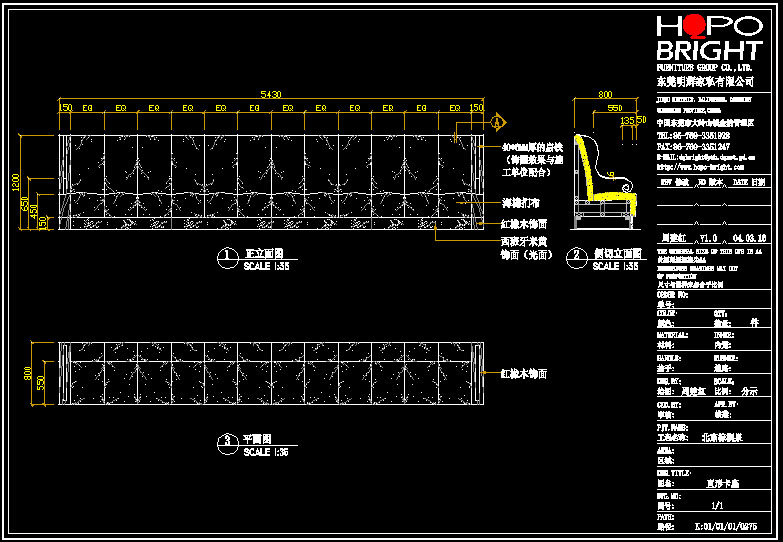Select the 1/1 sheet number
This screenshot has width=783, height=542.
click(x=717, y=506)
